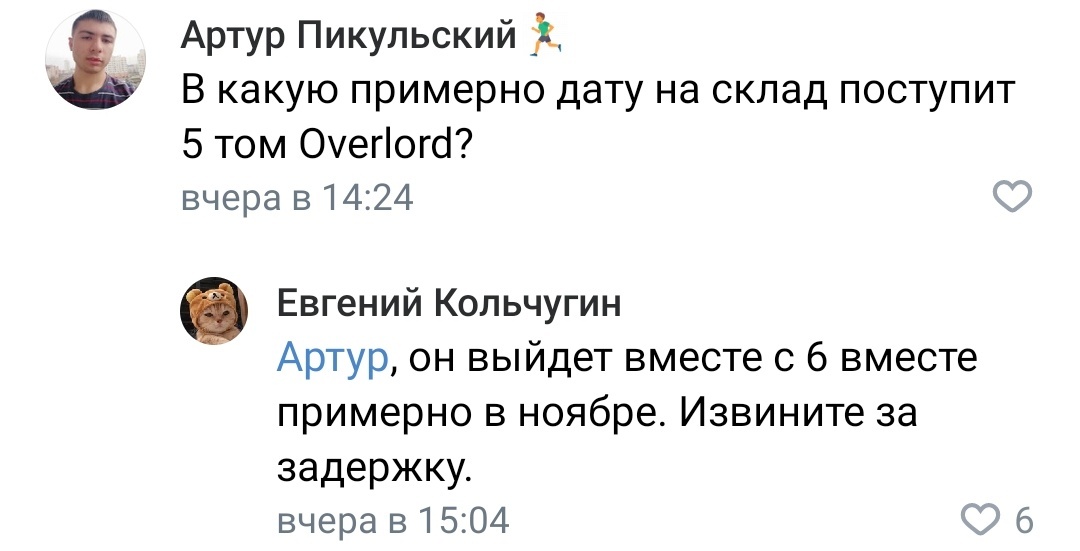Viewport: 1080px width, 551px height.
Task: Click the timestamp "вчера в 14:24"
Action: tap(296, 199)
